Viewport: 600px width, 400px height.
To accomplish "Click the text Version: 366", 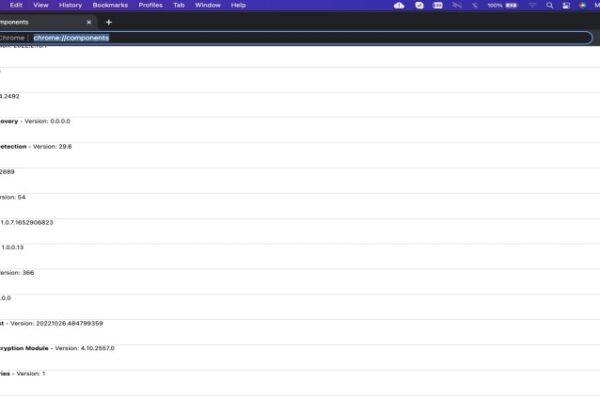I will pos(17,273).
